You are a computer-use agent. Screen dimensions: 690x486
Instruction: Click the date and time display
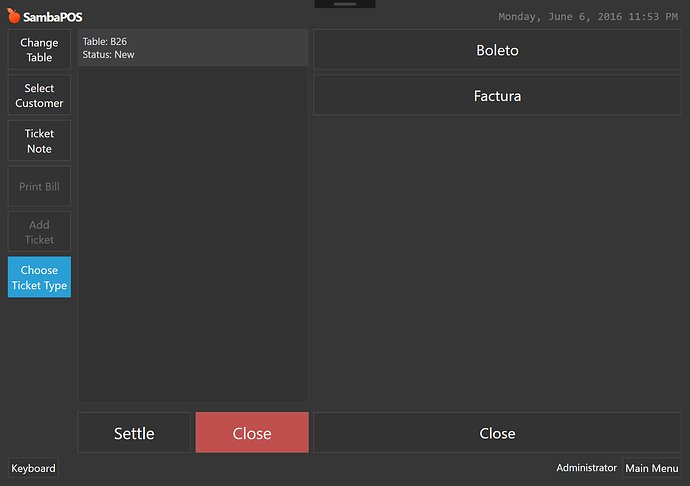coord(588,17)
